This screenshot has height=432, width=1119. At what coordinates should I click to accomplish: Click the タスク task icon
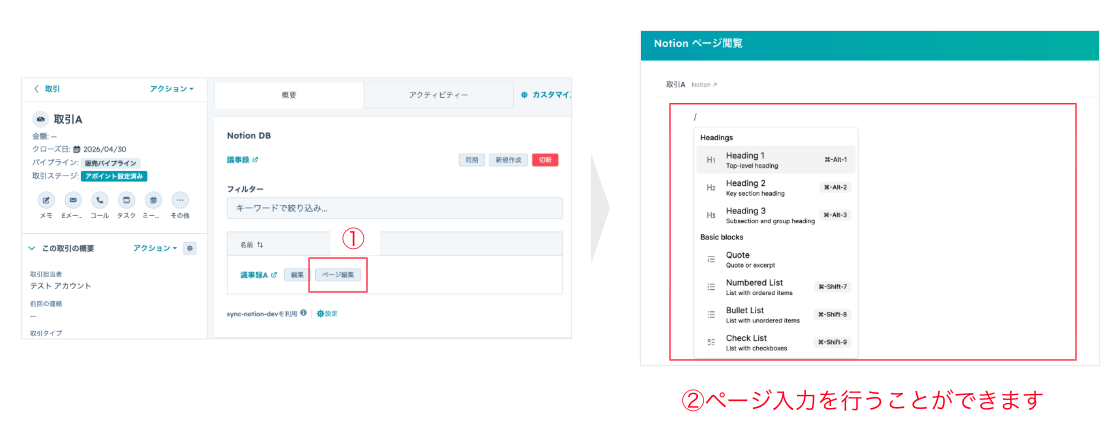pos(127,200)
